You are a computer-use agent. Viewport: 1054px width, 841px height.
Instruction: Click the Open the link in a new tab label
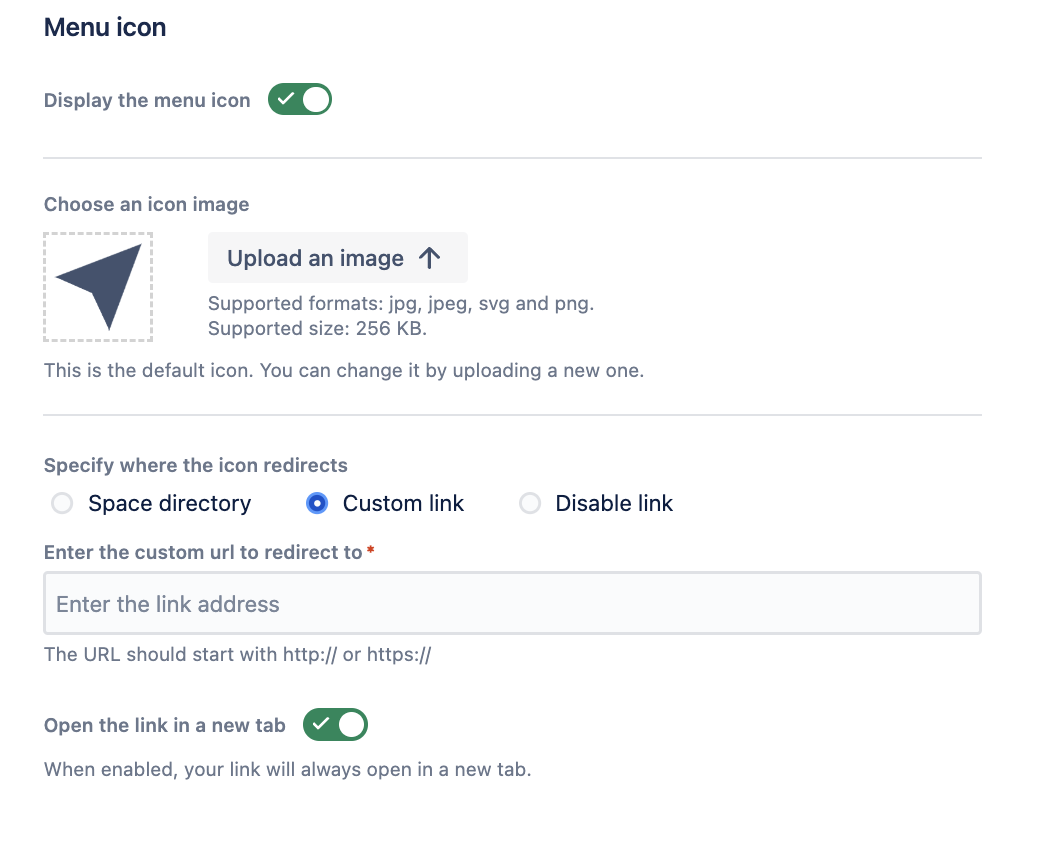[165, 725]
